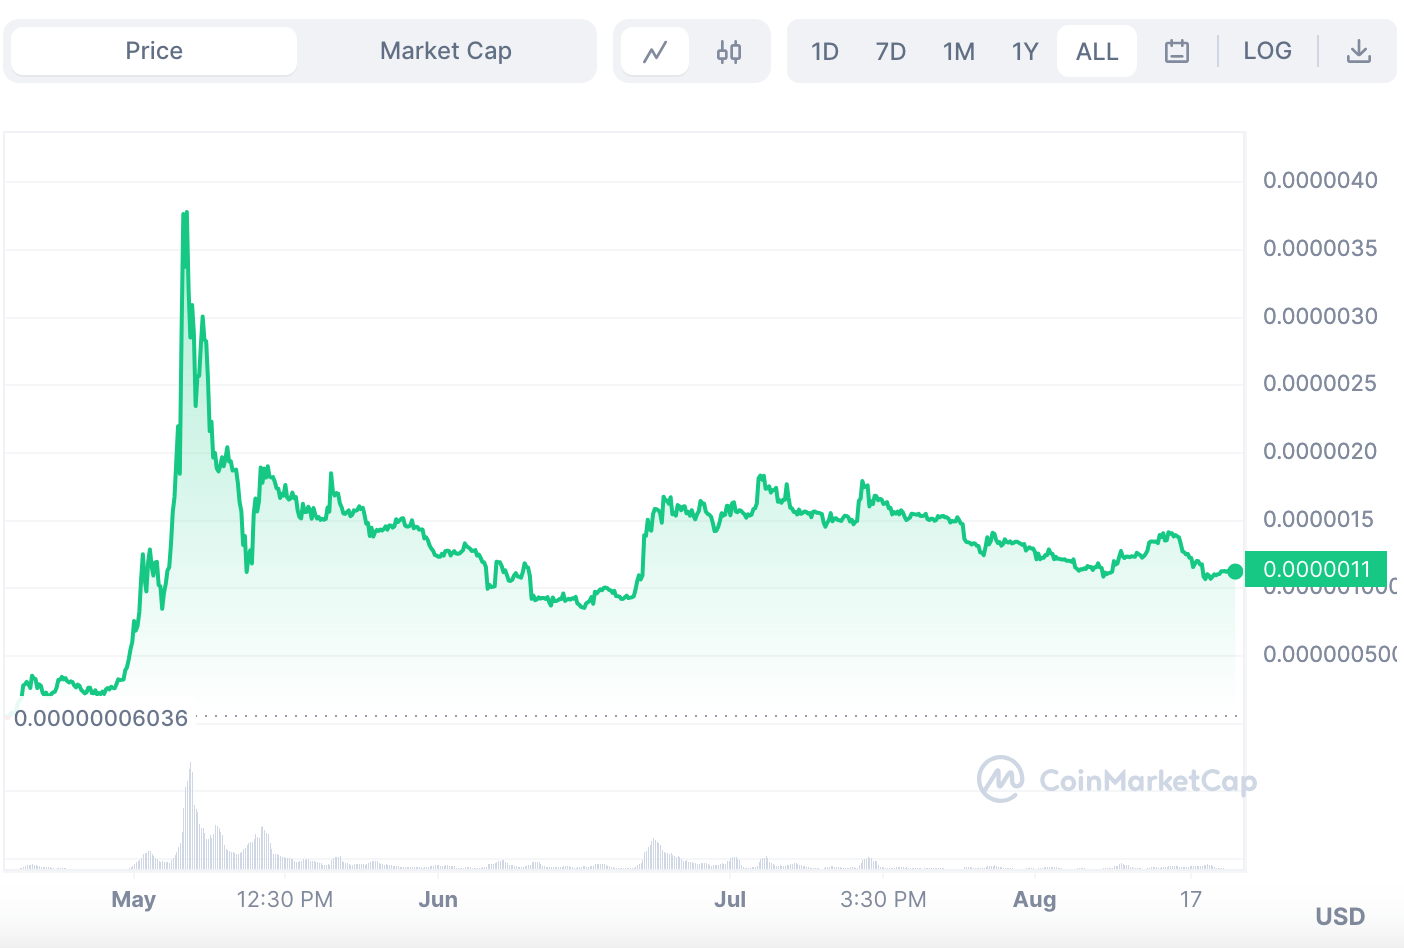Click the Aug label on time axis
Image resolution: width=1404 pixels, height=948 pixels.
[x=1034, y=899]
